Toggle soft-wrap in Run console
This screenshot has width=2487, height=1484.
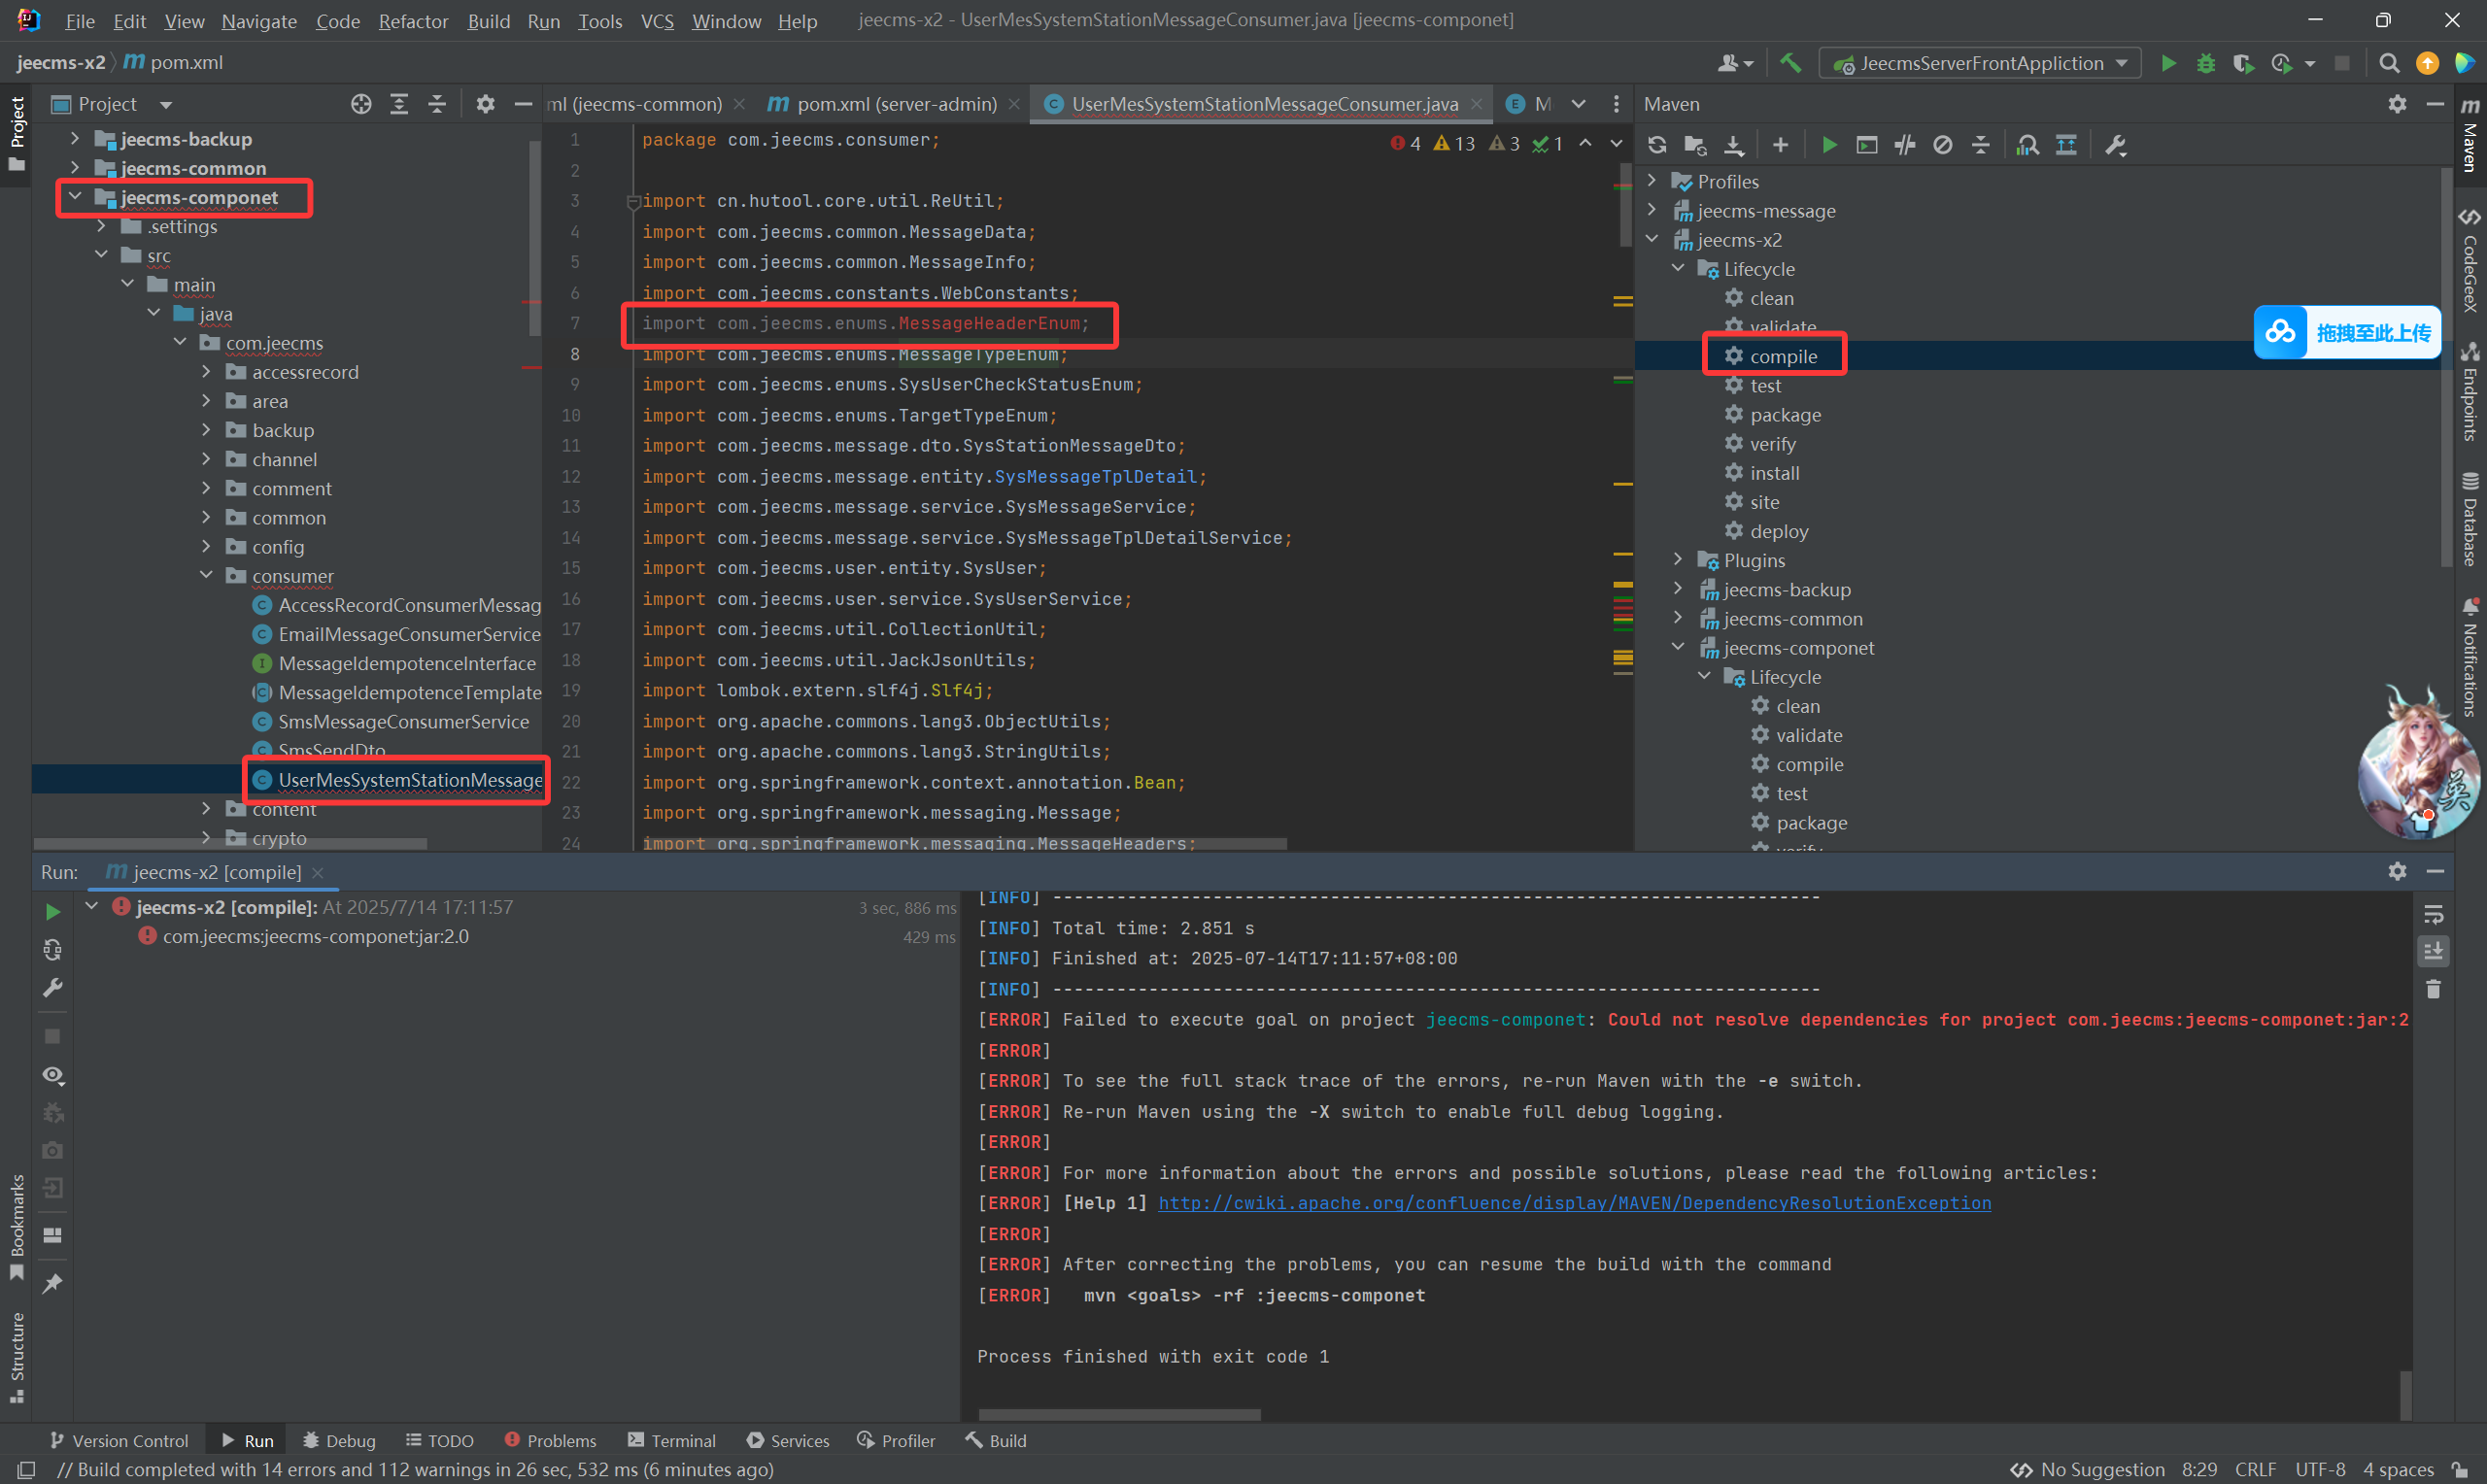(x=2433, y=914)
